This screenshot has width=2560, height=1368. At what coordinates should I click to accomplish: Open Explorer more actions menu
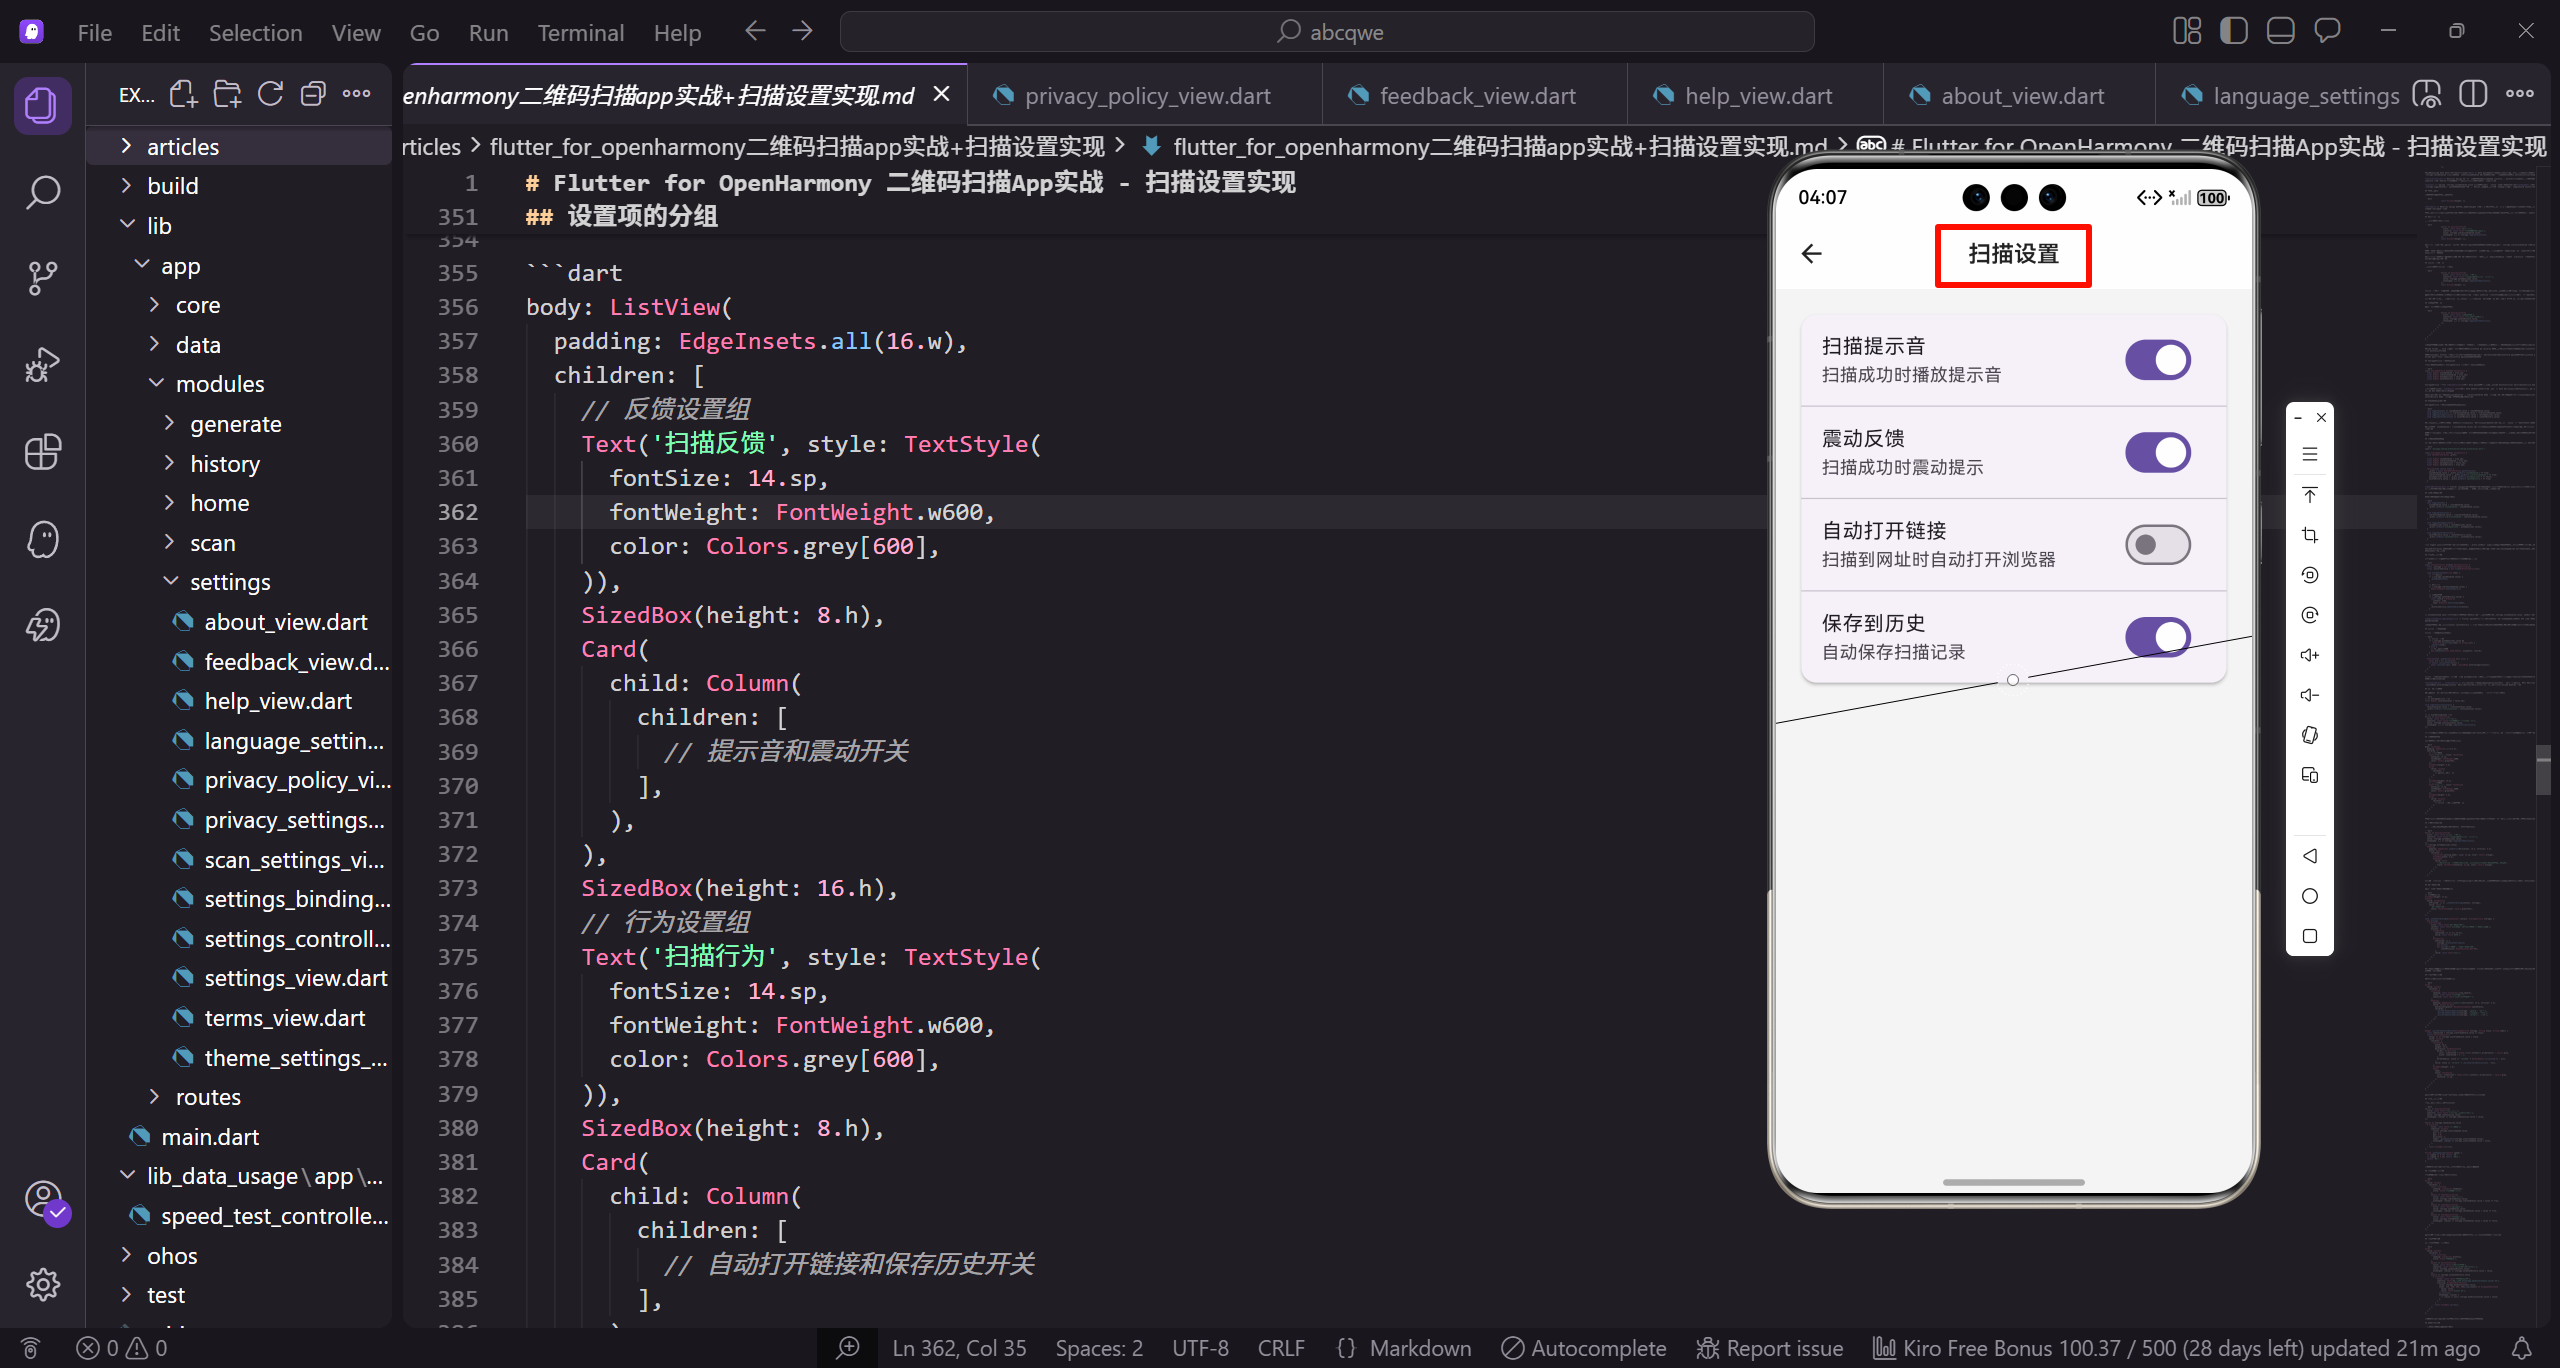(356, 95)
